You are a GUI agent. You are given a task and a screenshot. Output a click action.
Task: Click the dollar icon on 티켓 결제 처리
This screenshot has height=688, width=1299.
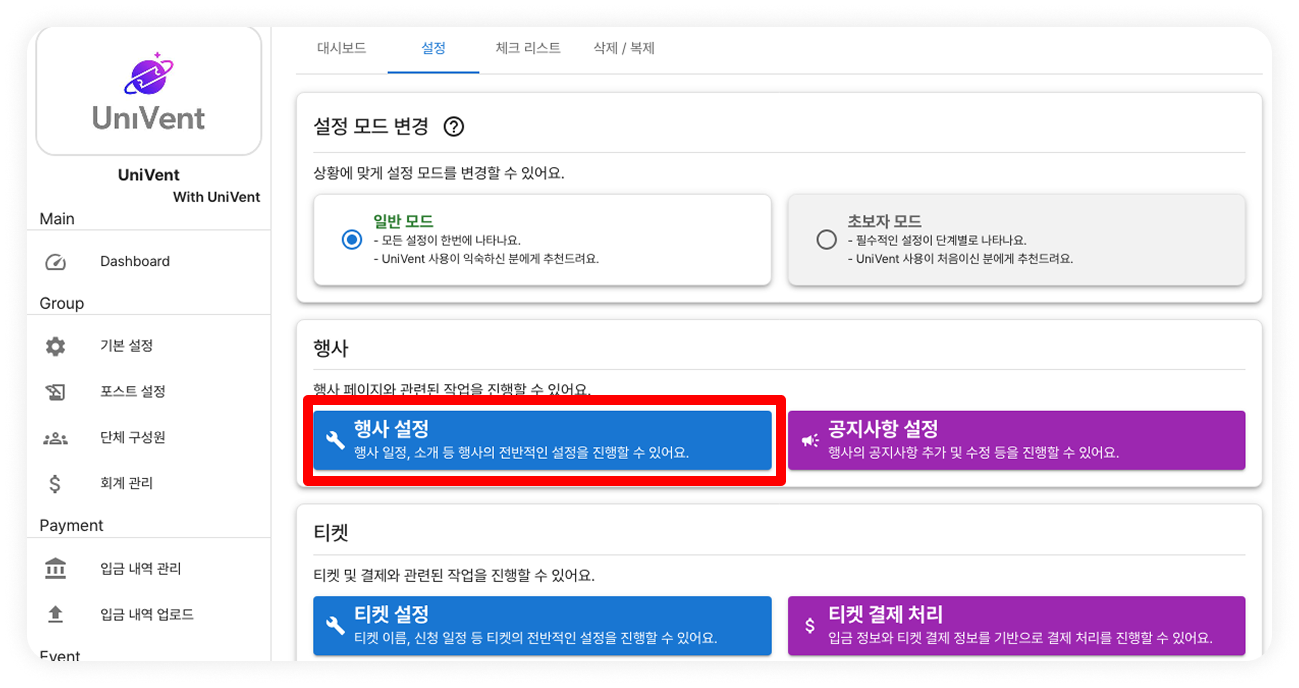click(810, 625)
